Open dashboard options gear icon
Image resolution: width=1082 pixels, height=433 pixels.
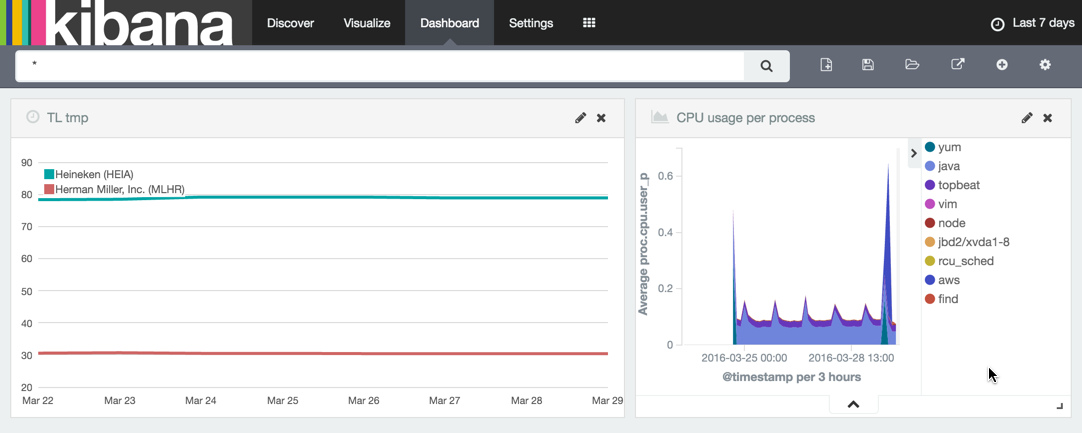[x=1045, y=65]
